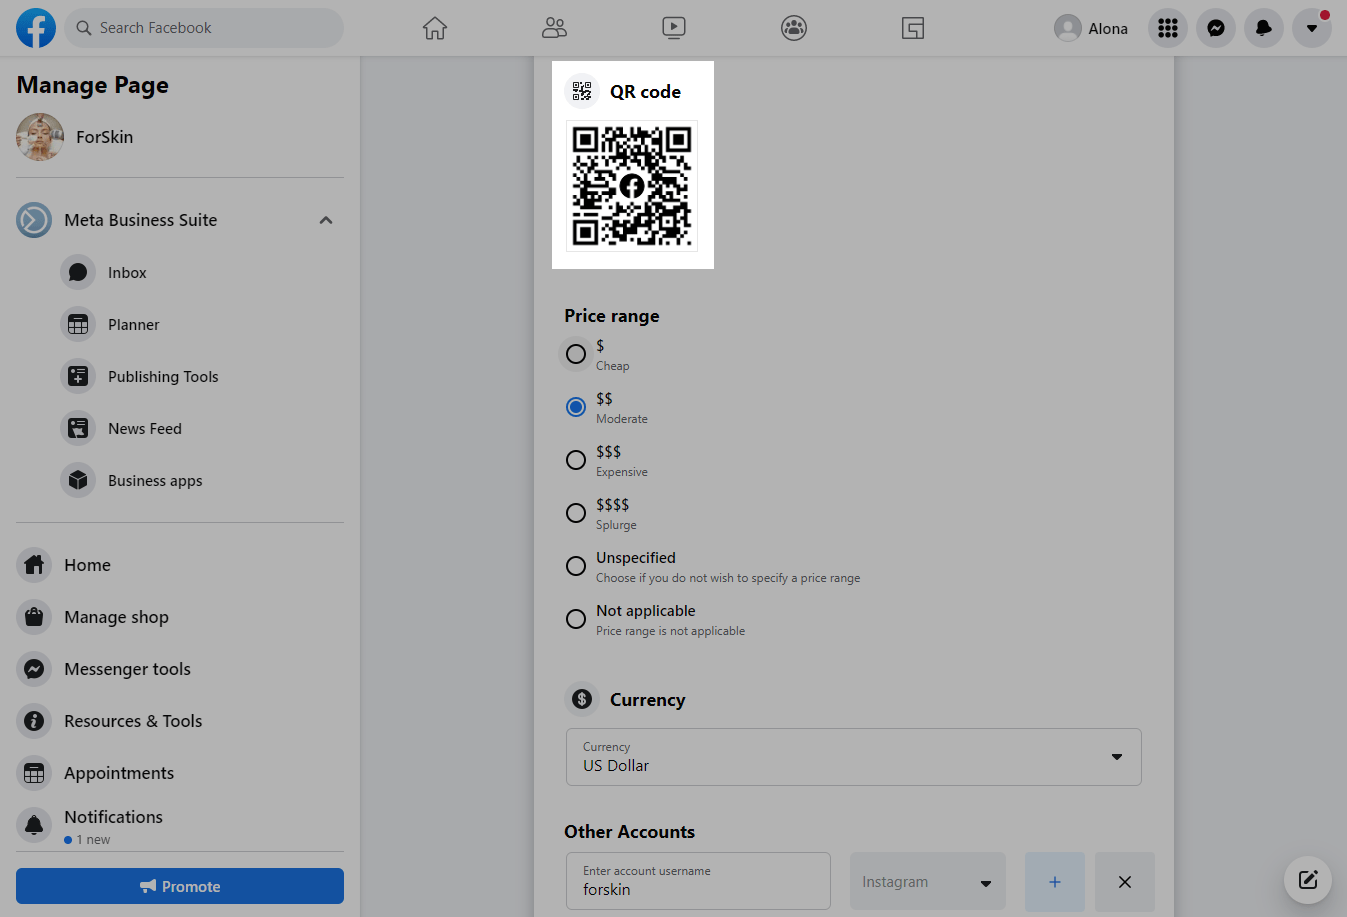Select the Unspecified price range
Screen dimensions: 1347x917
tap(576, 566)
